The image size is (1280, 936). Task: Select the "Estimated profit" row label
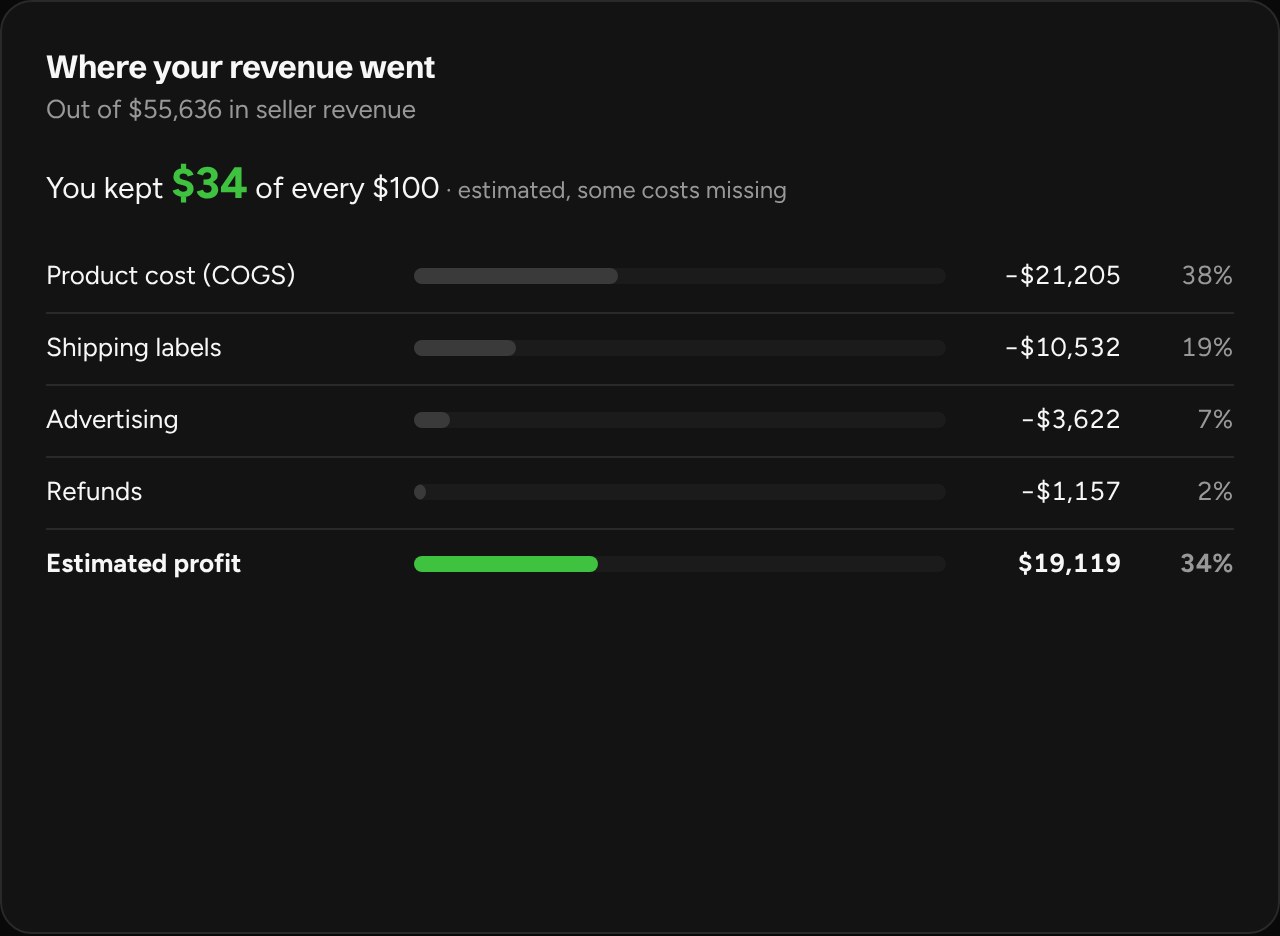coord(144,564)
